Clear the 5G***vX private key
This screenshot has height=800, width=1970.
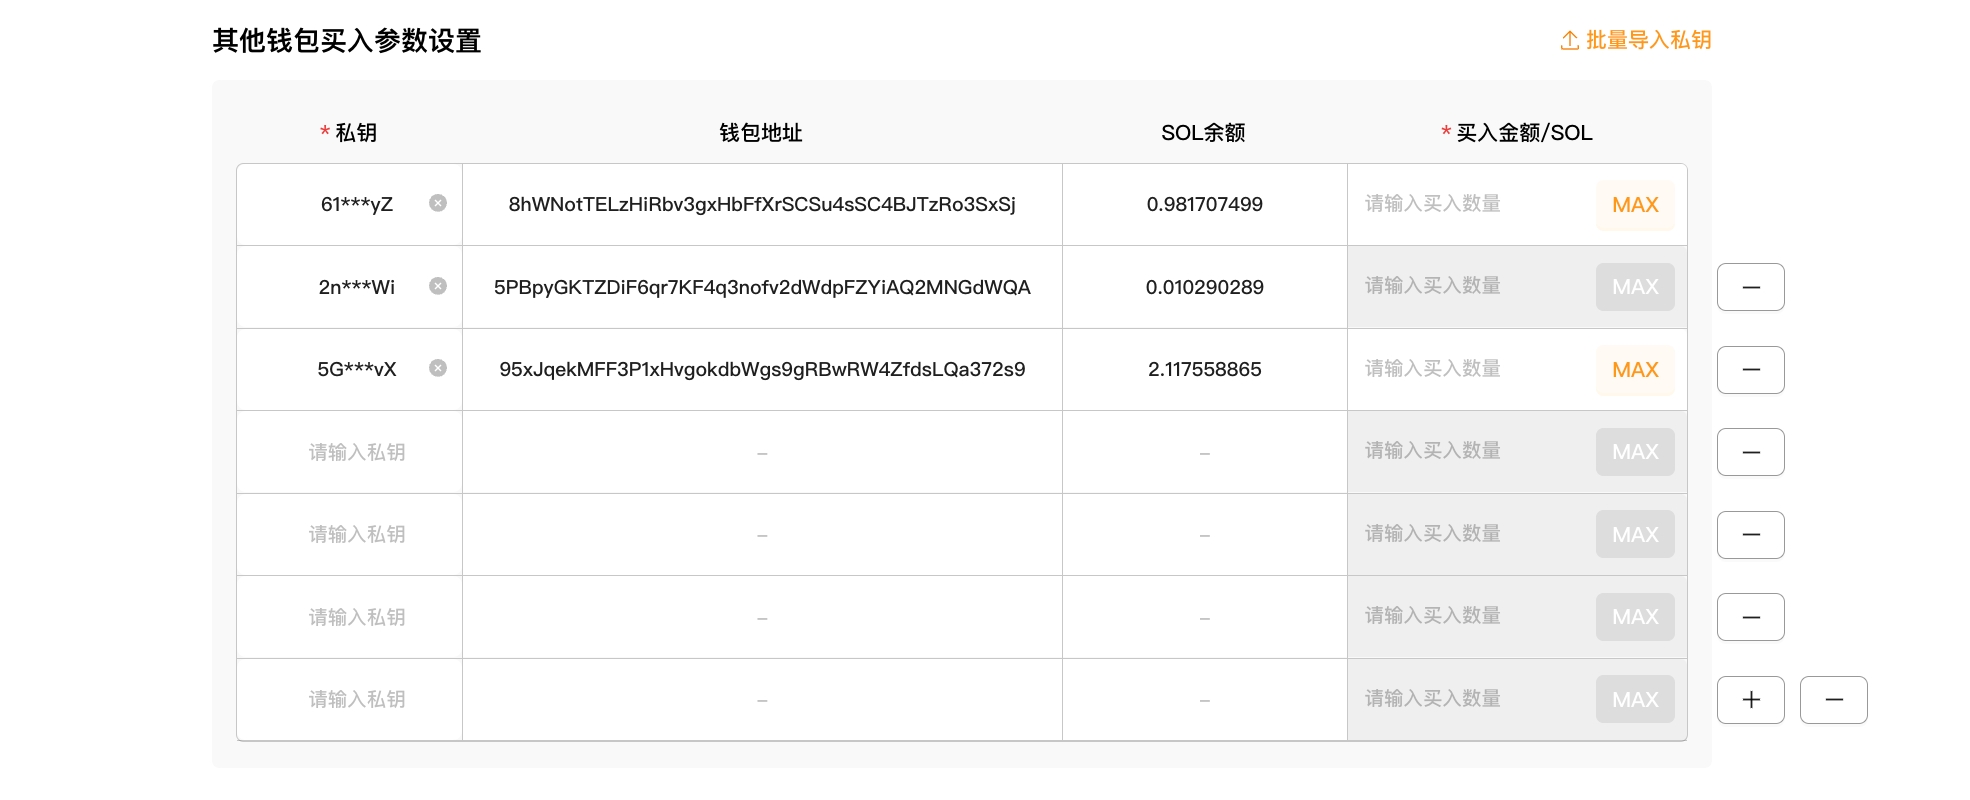pyautogui.click(x=438, y=368)
